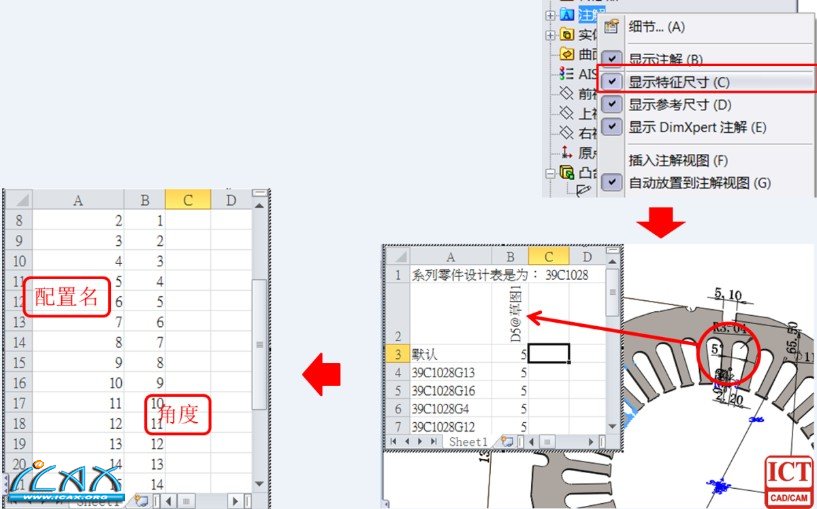The height and width of the screenshot is (509, 817).
Task: Go to previous sheet in the 39C1028 table
Action: coord(407,442)
